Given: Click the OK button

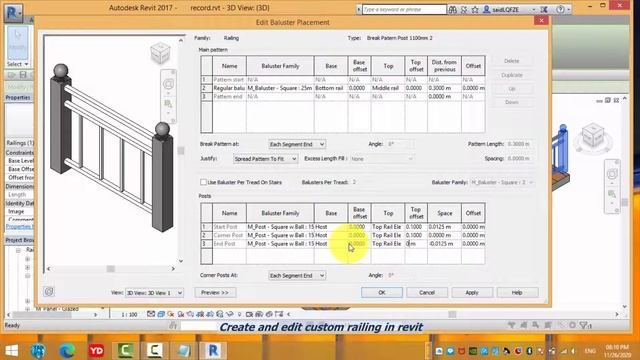Looking at the screenshot, I should point(382,292).
